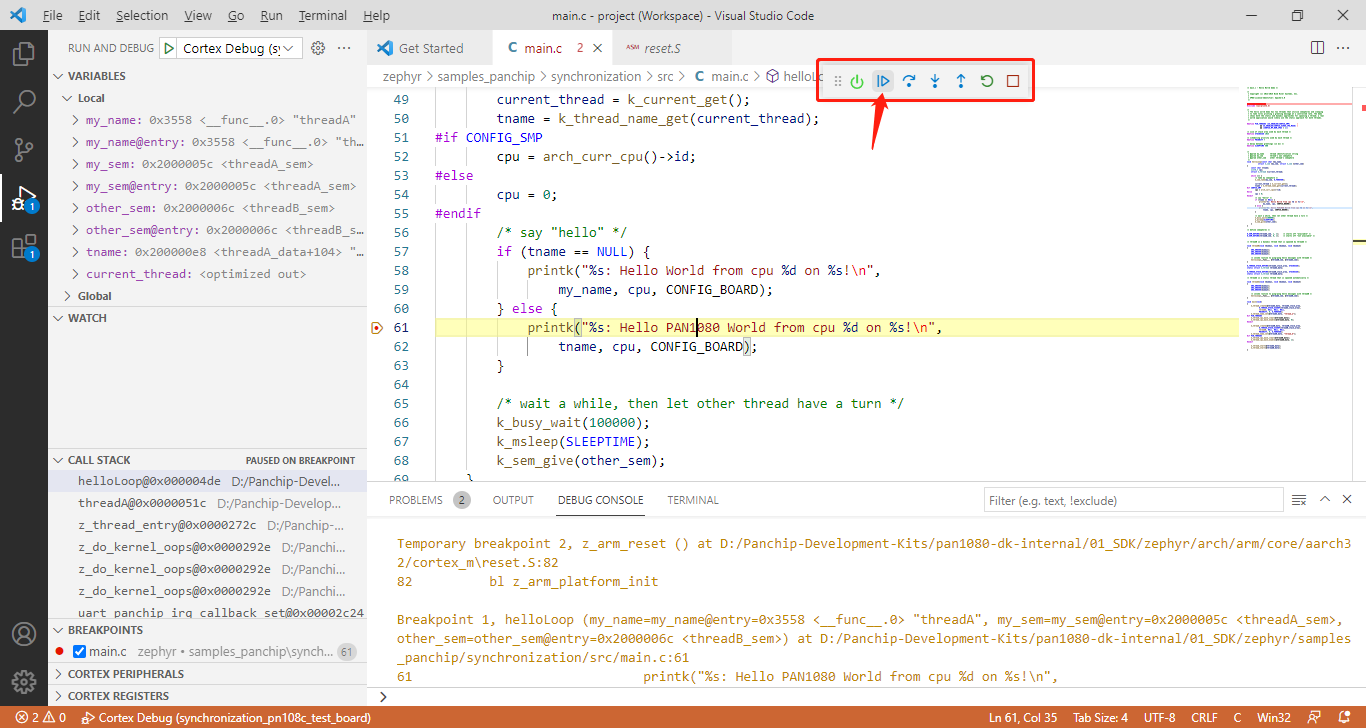The image size is (1366, 728).
Task: Click Step Into in the debug toolbar
Action: click(935, 81)
